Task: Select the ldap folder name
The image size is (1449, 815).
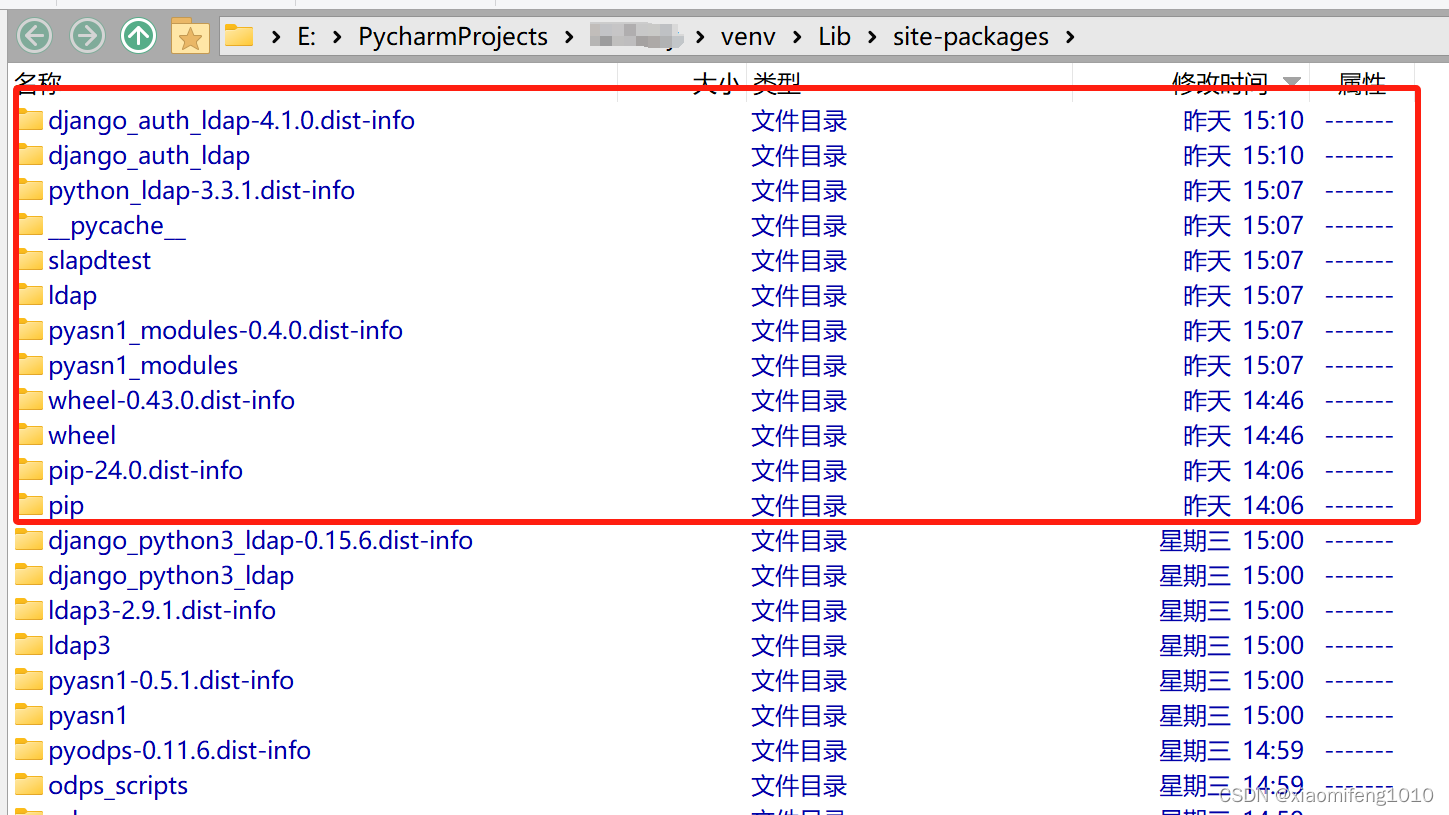Action: pos(73,296)
